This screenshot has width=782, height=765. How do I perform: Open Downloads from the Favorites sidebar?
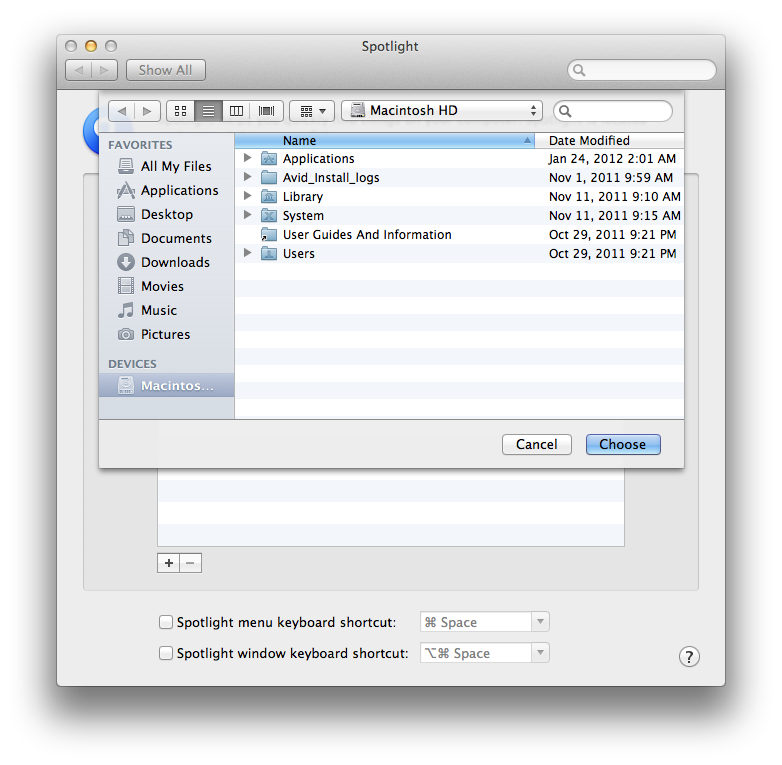pyautogui.click(x=174, y=262)
